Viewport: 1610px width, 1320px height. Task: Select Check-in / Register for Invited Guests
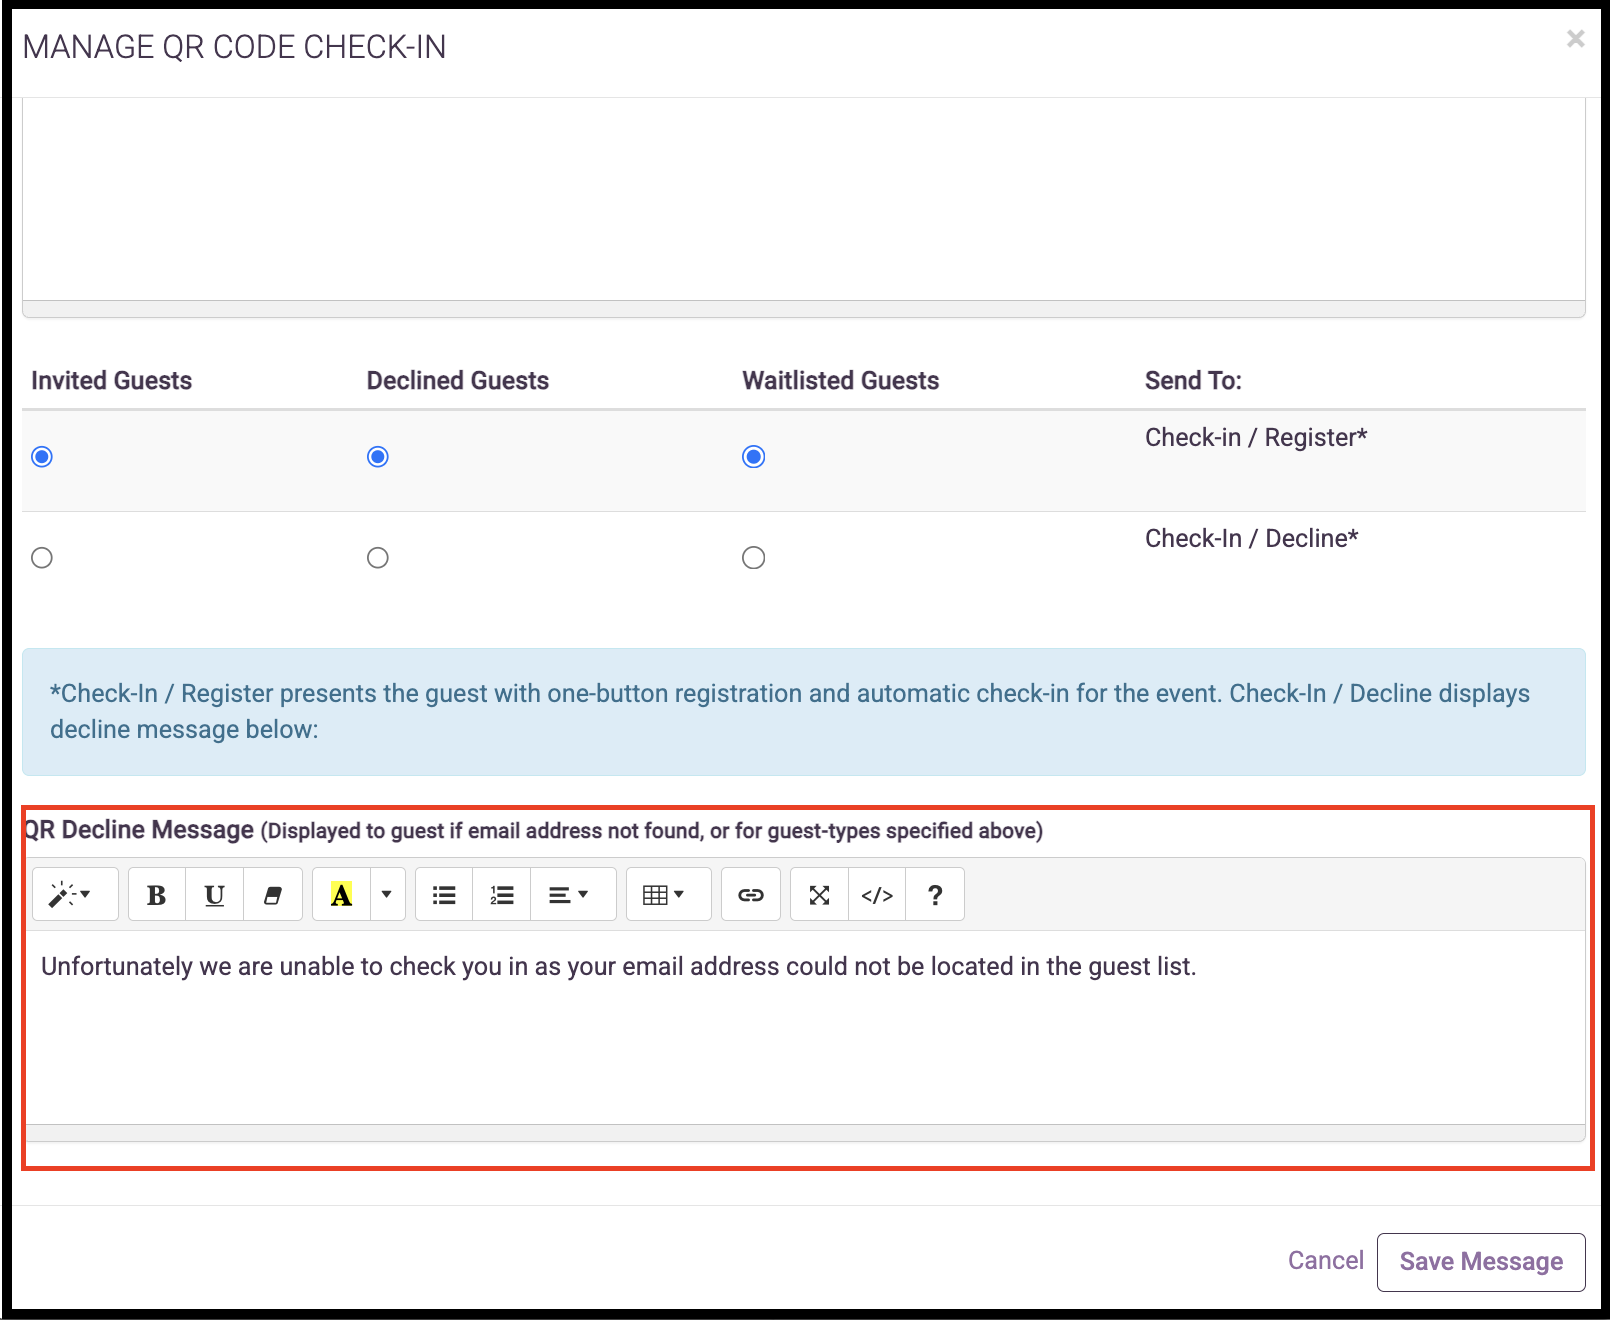point(42,457)
